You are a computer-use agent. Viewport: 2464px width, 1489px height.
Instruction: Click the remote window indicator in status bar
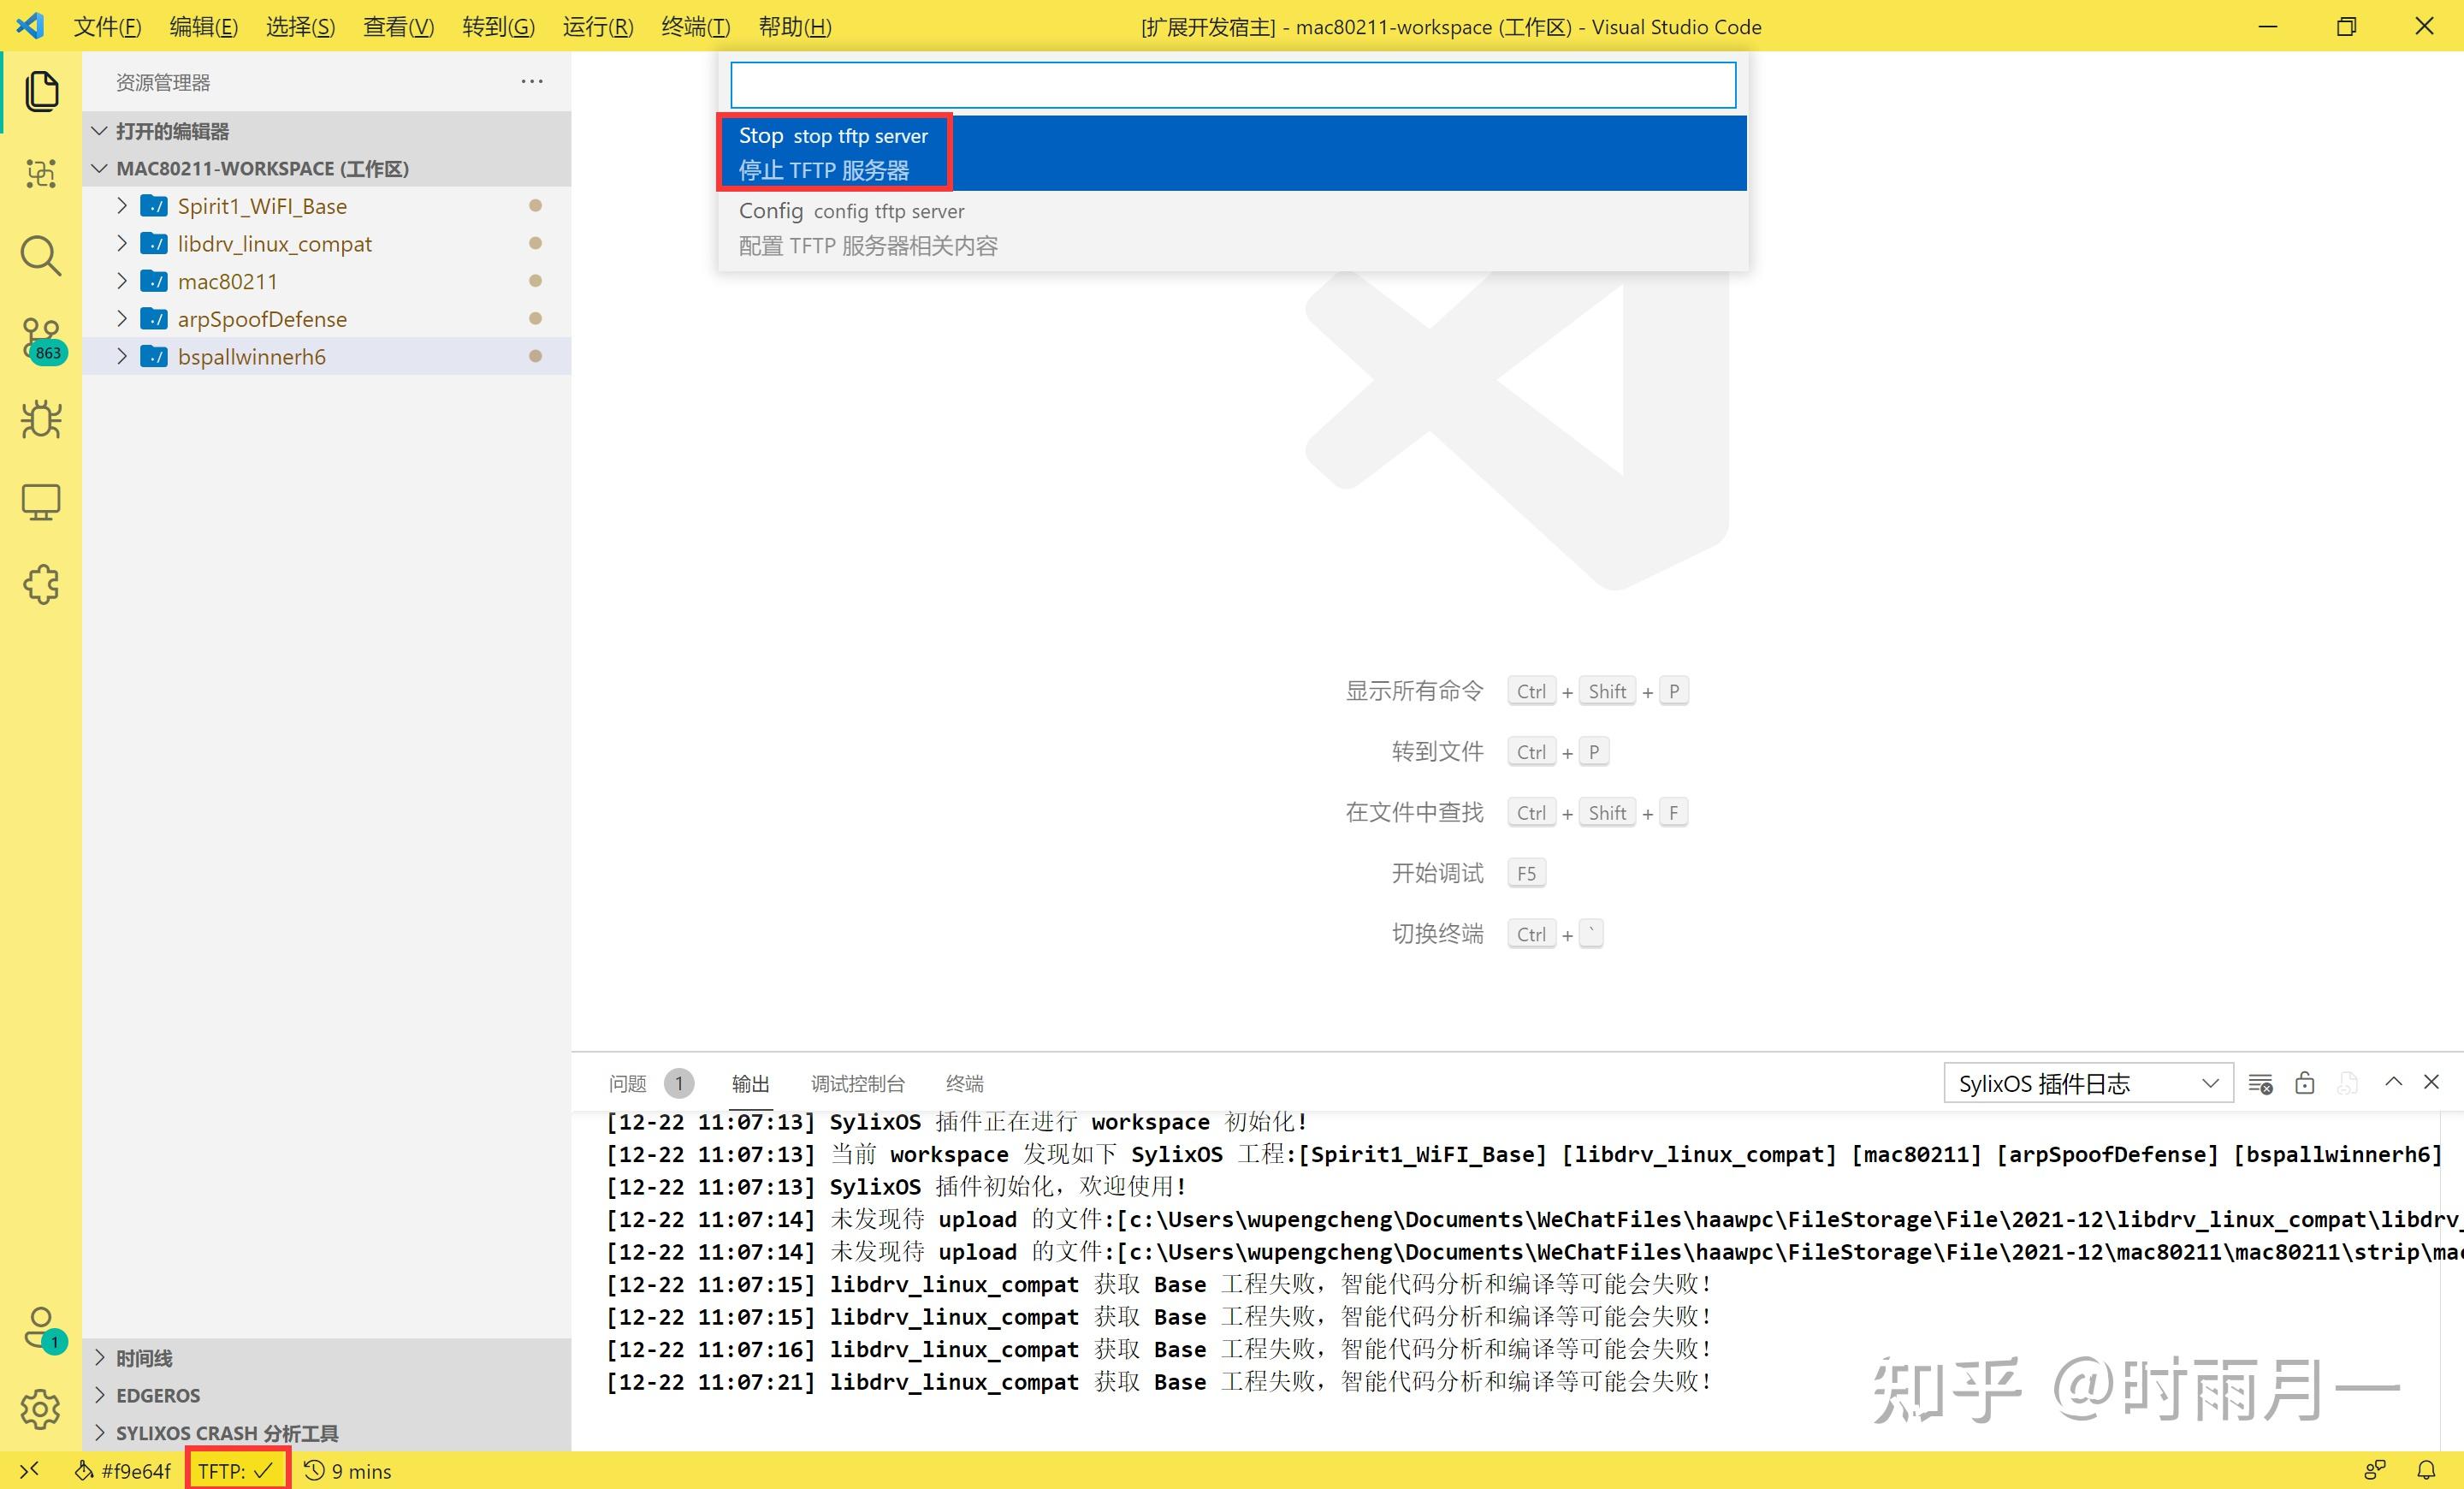[x=29, y=1470]
